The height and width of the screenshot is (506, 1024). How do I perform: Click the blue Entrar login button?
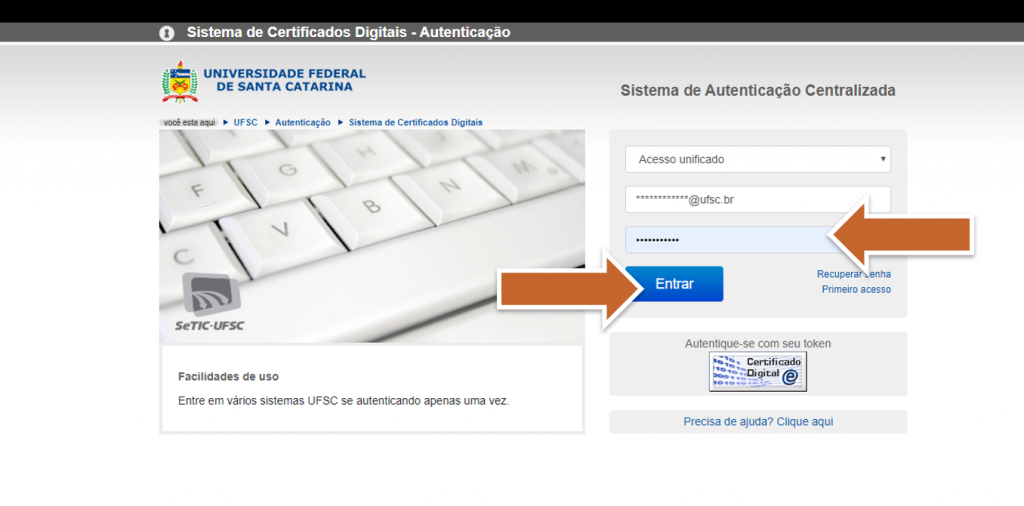point(674,284)
